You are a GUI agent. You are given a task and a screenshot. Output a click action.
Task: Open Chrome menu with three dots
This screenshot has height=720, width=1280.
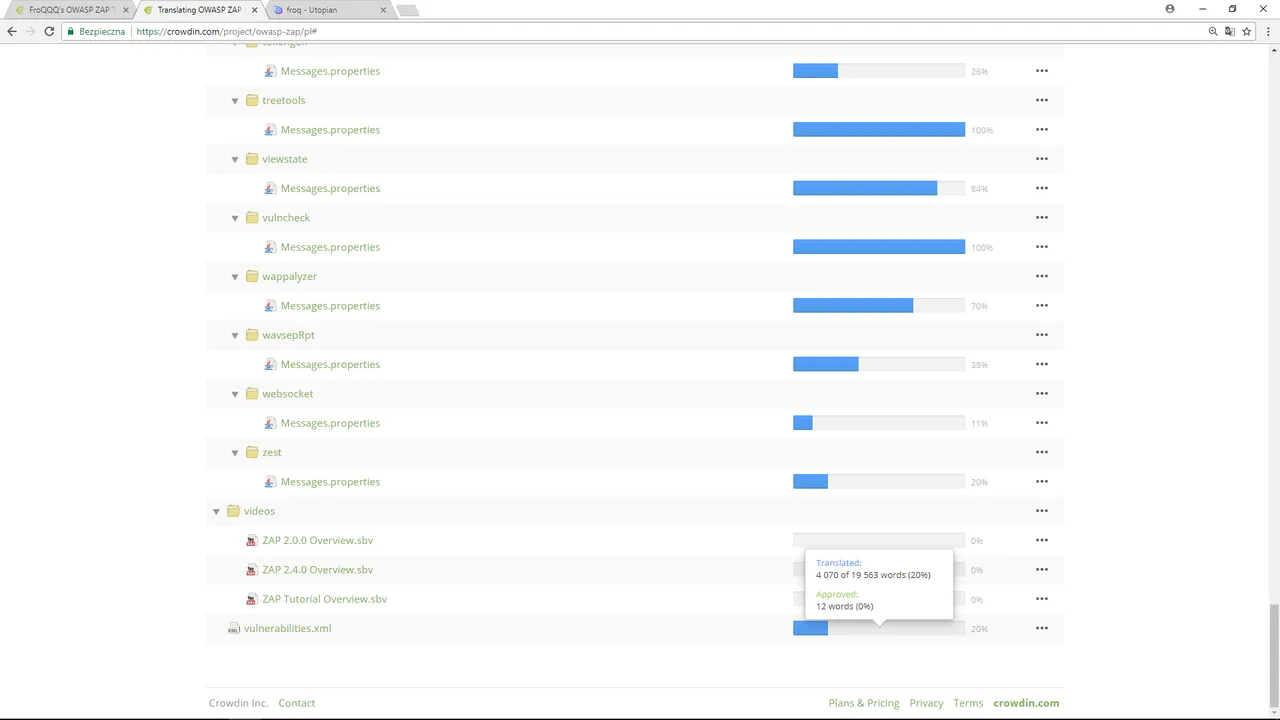(x=1268, y=31)
